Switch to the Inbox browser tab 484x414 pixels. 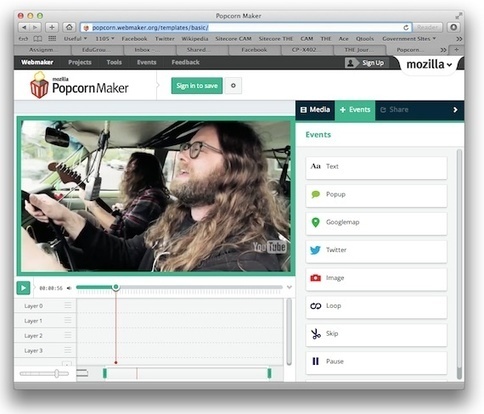150,50
